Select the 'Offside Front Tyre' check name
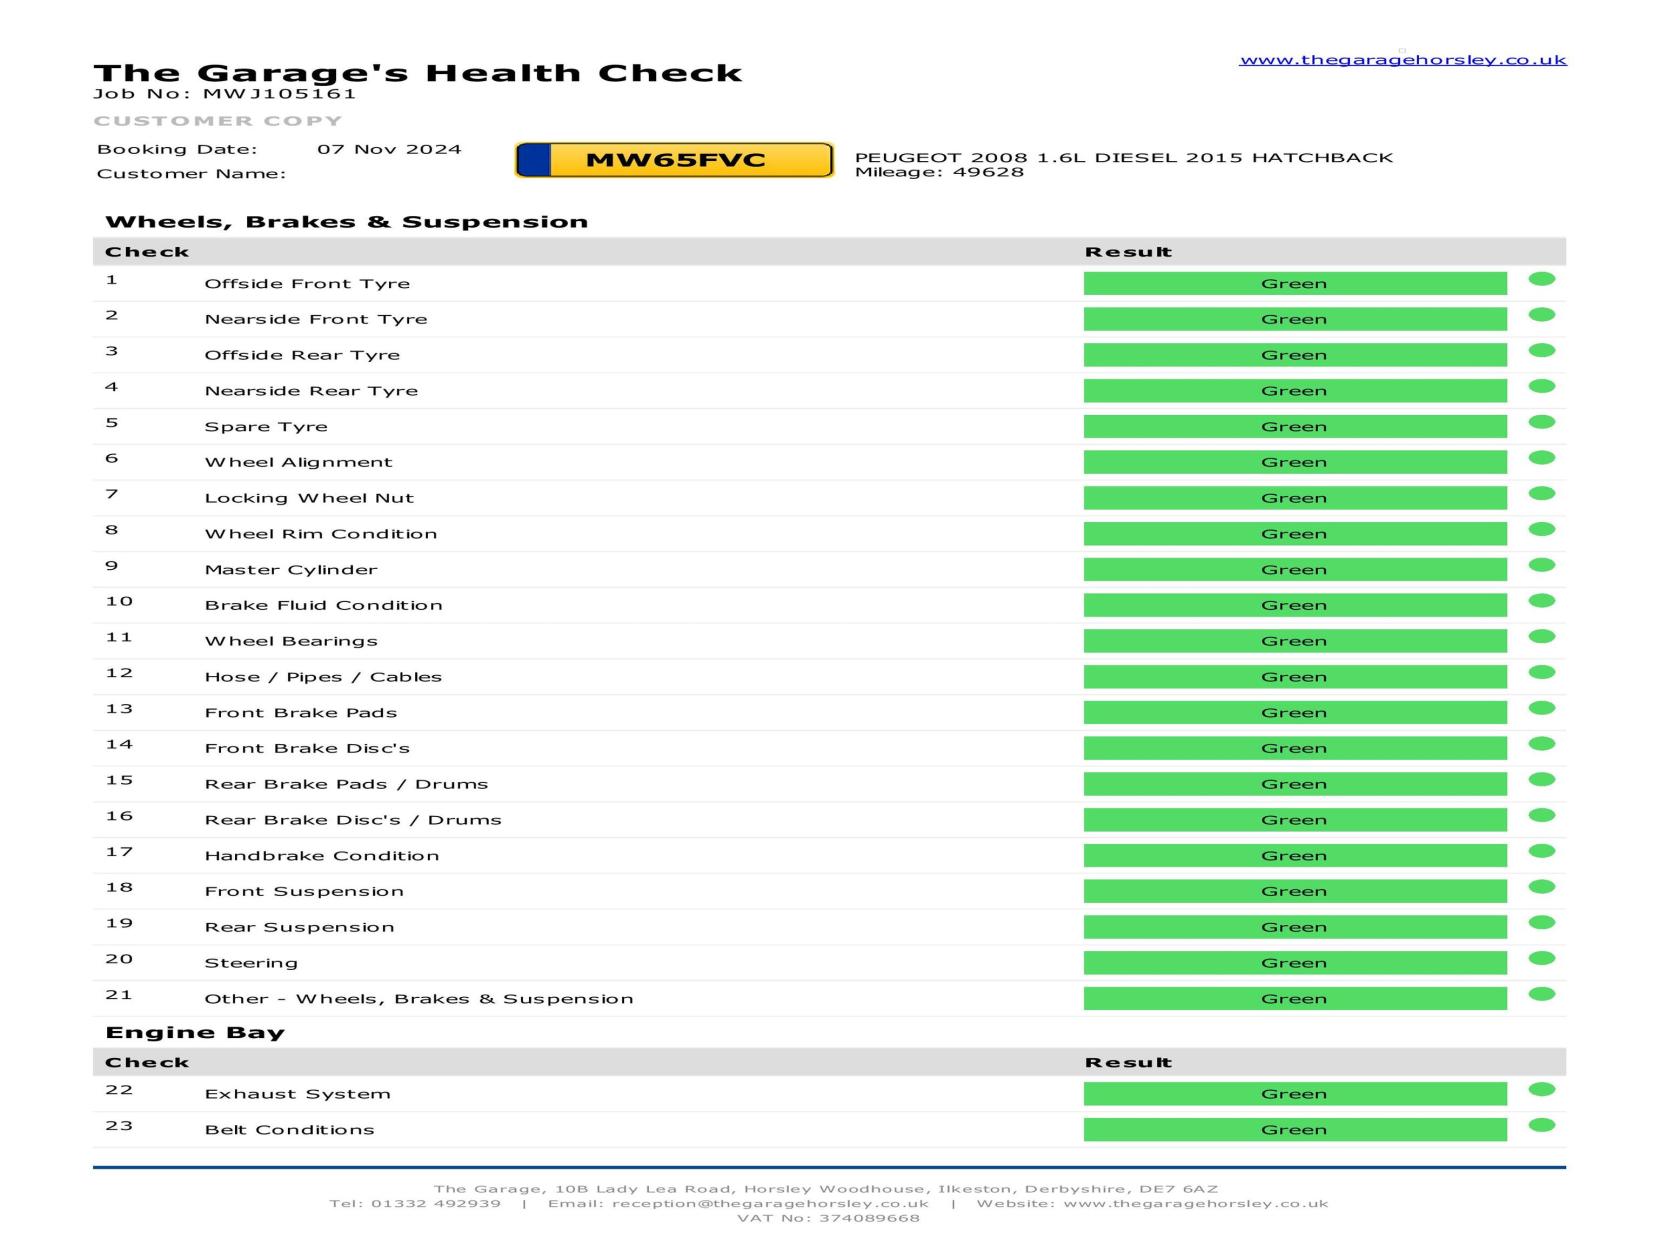This screenshot has width=1660, height=1245. pyautogui.click(x=307, y=284)
